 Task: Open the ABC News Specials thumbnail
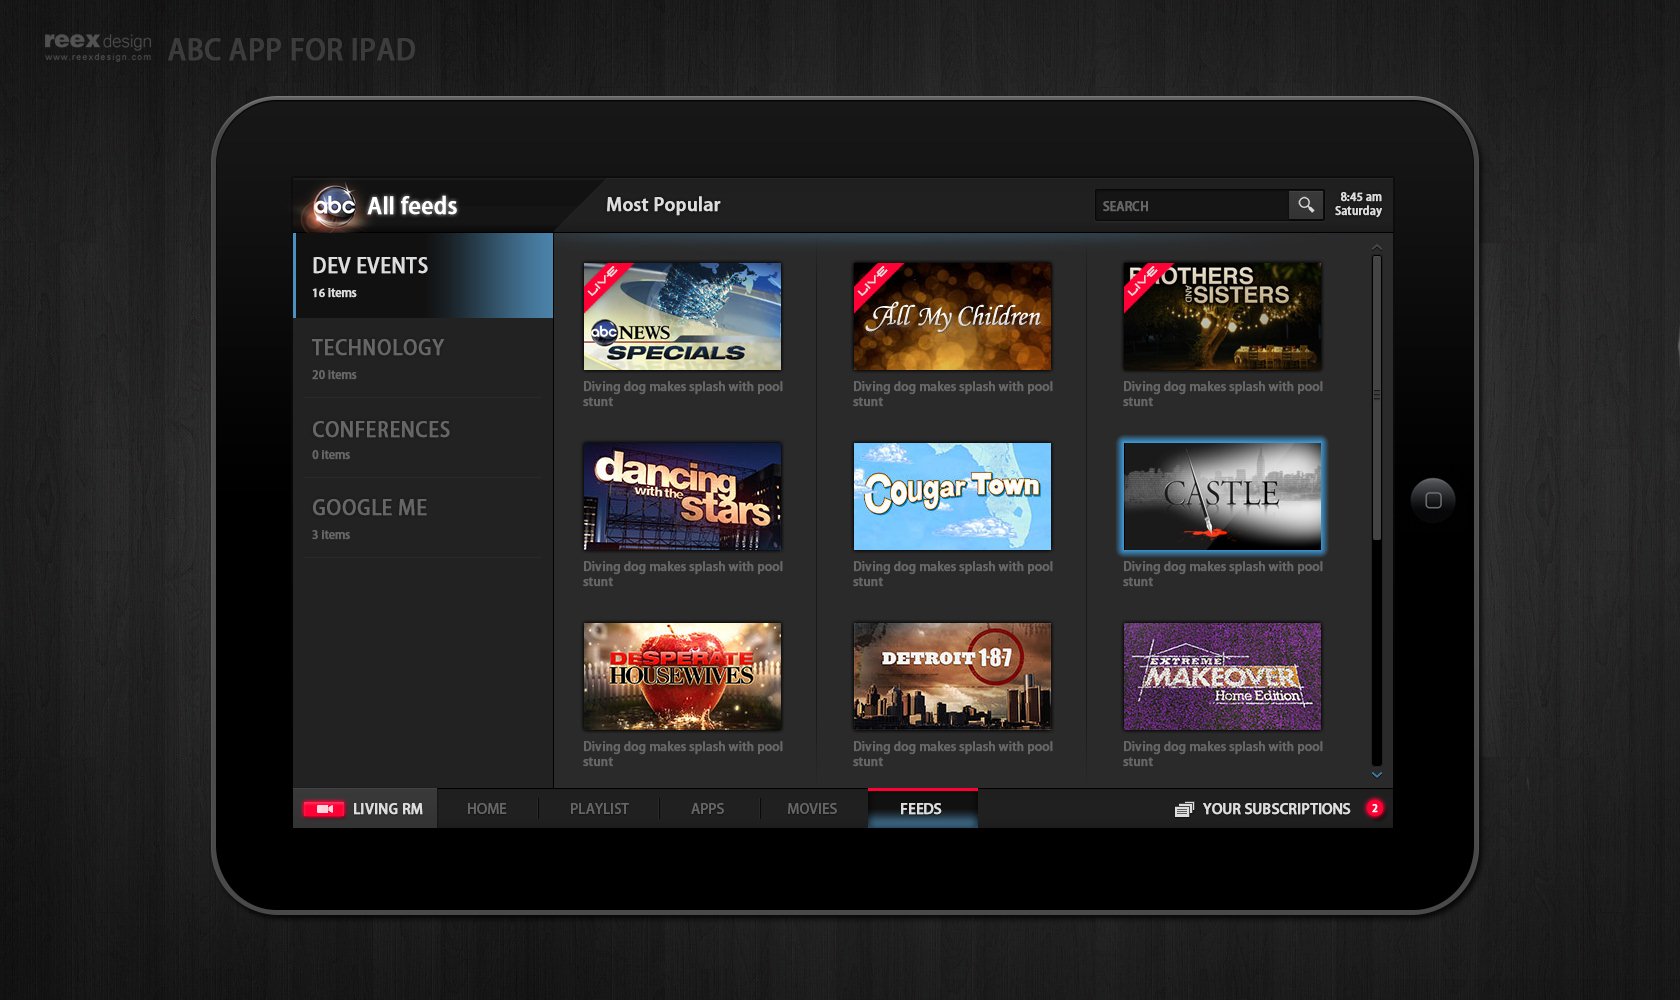pos(682,316)
